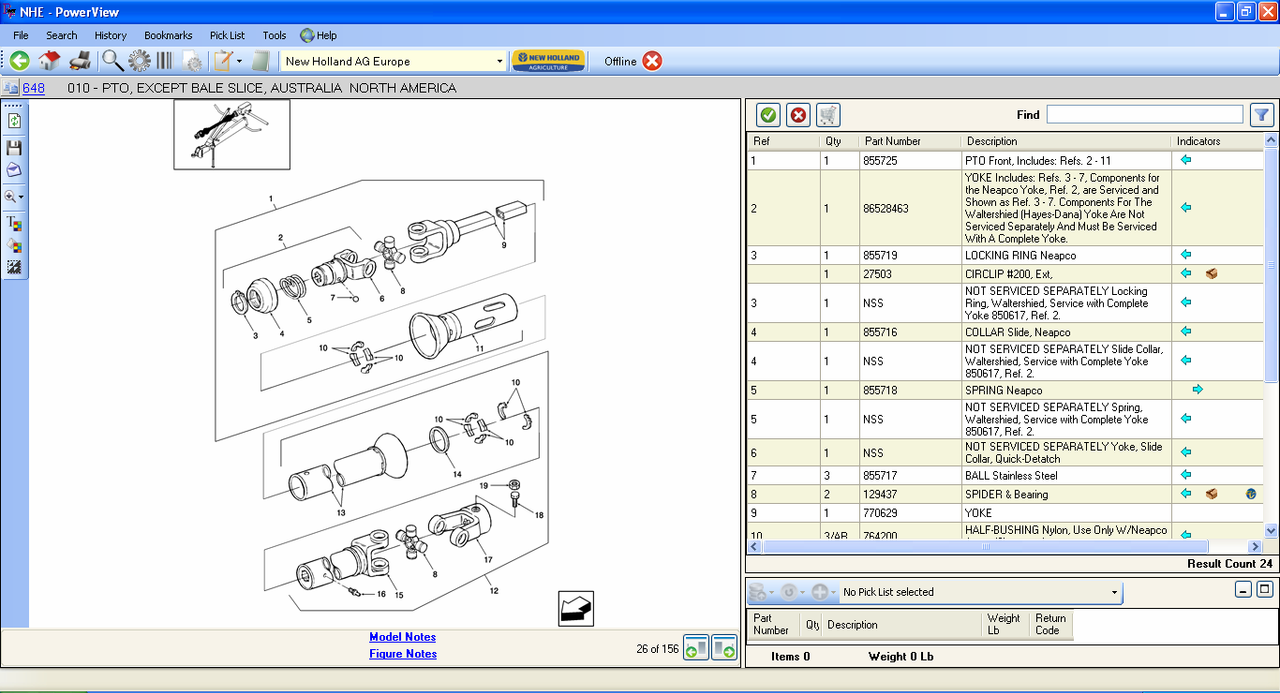Screen dimensions: 1280x693
Task: Click the gear parts toolbar icon
Action: point(139,61)
